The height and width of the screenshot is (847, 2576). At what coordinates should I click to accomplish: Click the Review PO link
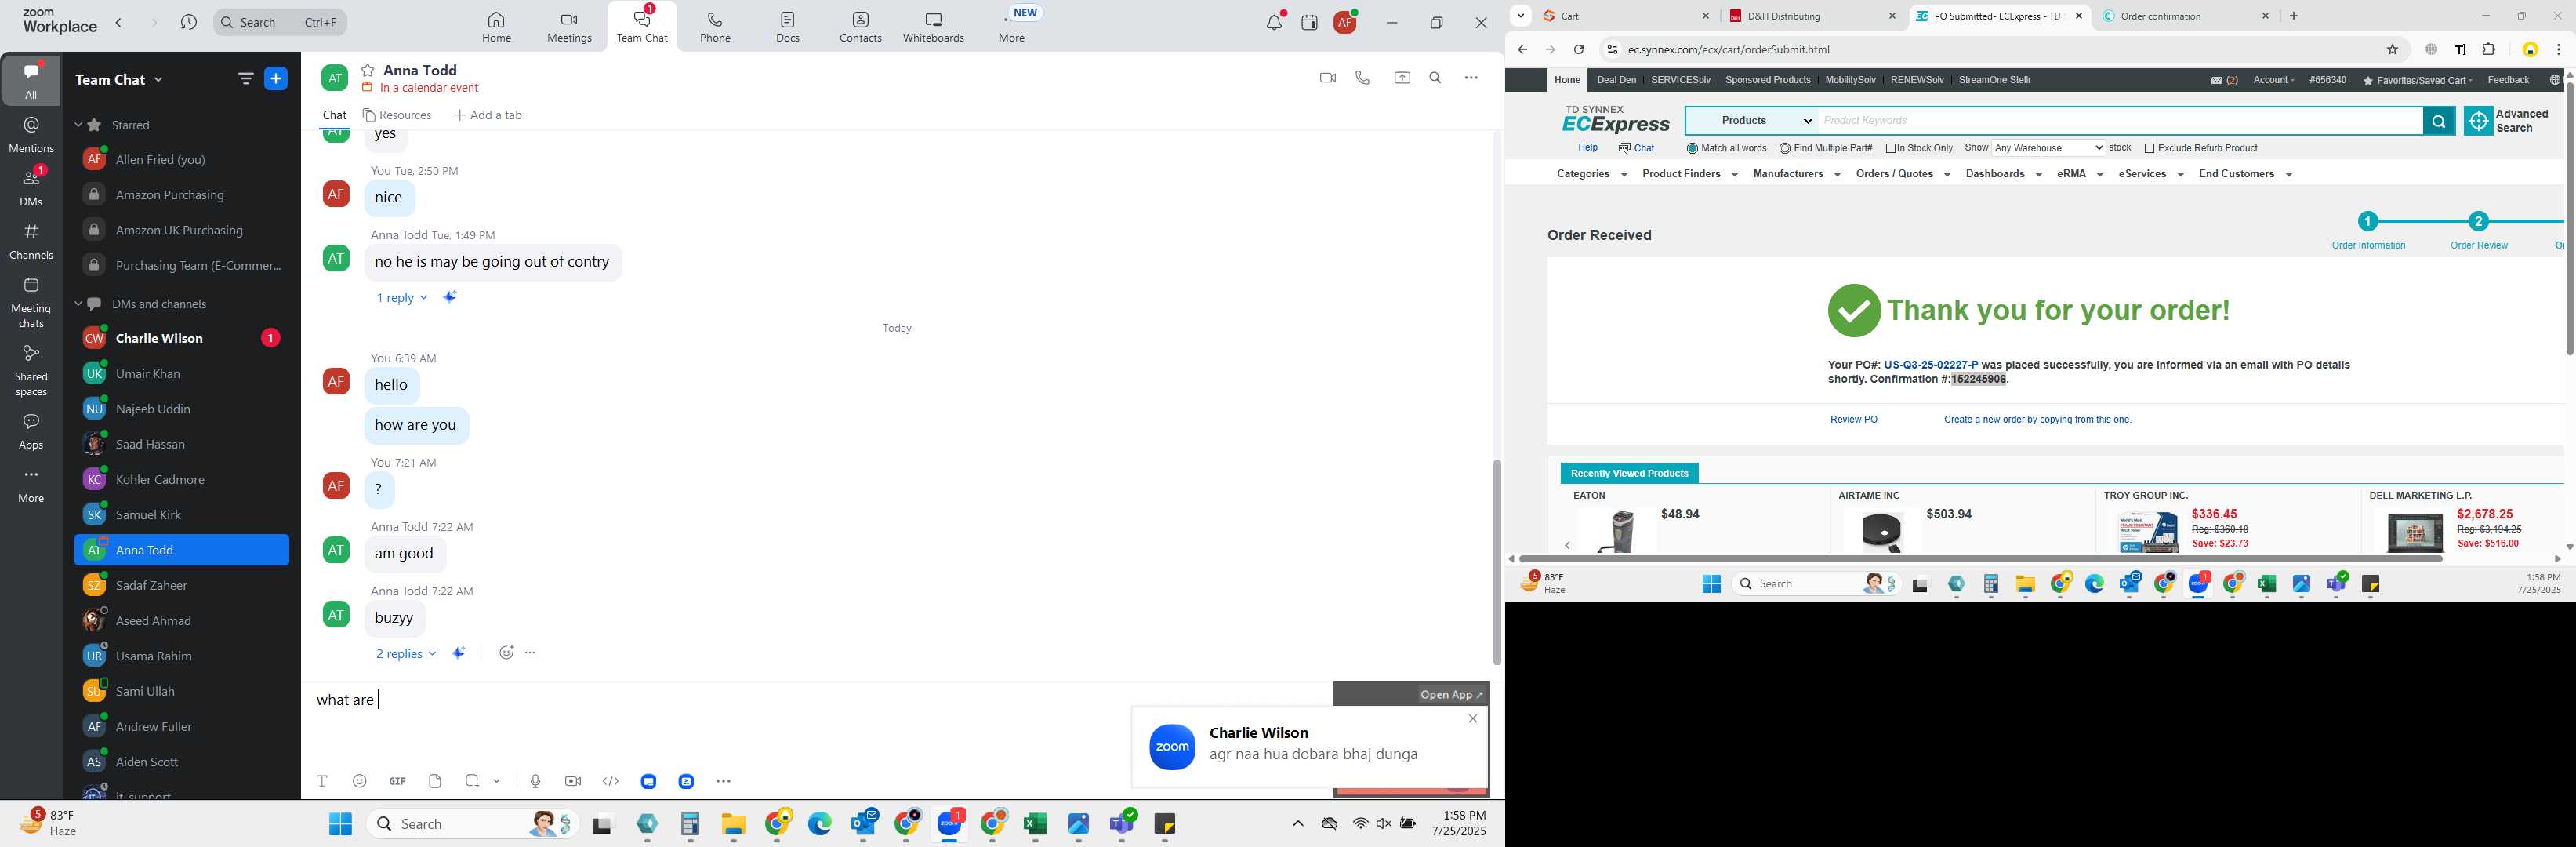tap(1853, 419)
